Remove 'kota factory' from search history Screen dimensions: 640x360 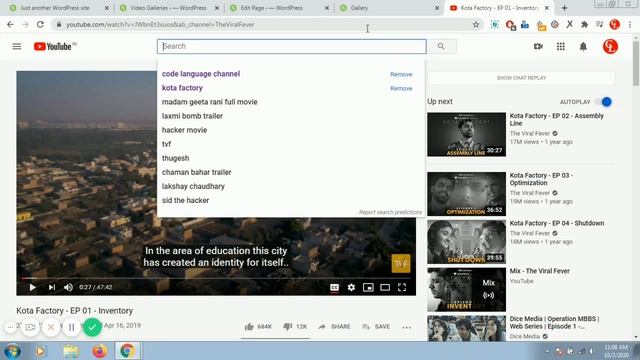(x=401, y=88)
